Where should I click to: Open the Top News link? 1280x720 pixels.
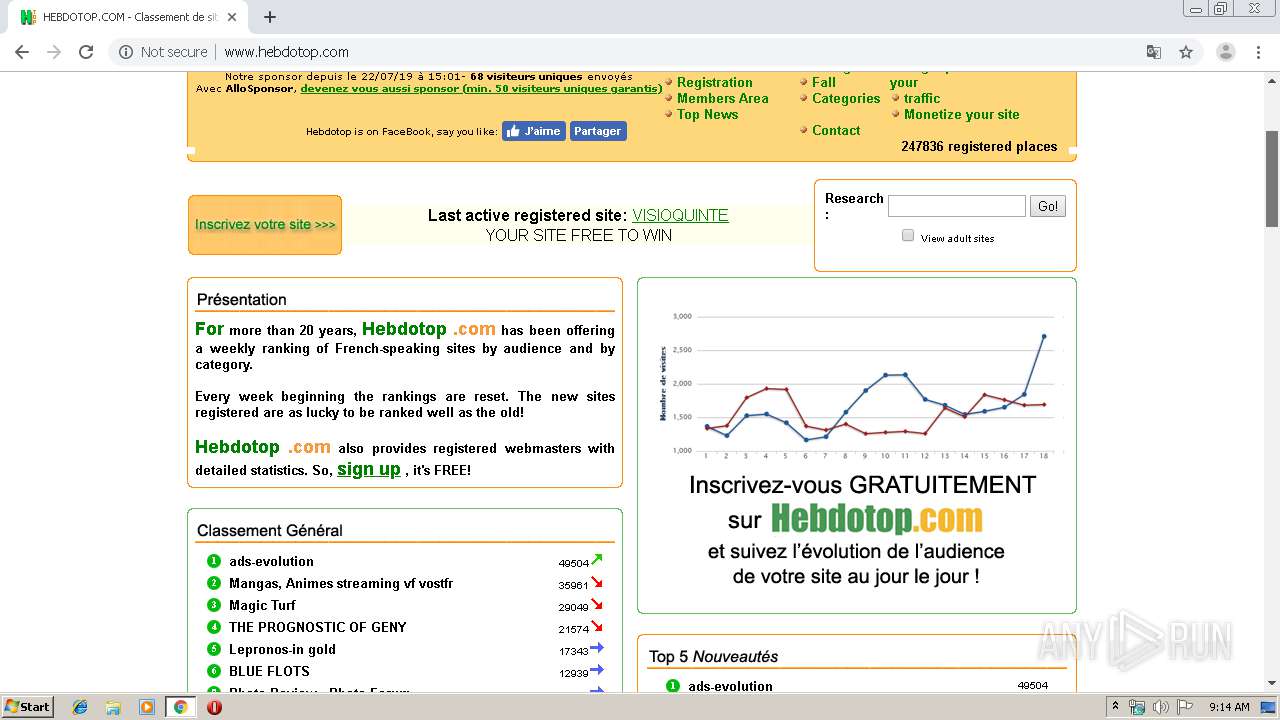point(708,115)
